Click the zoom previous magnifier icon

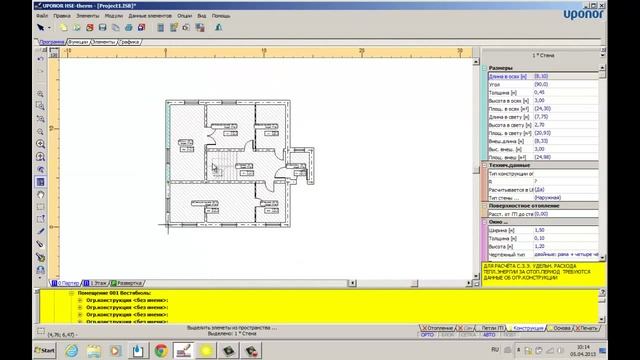click(40, 169)
